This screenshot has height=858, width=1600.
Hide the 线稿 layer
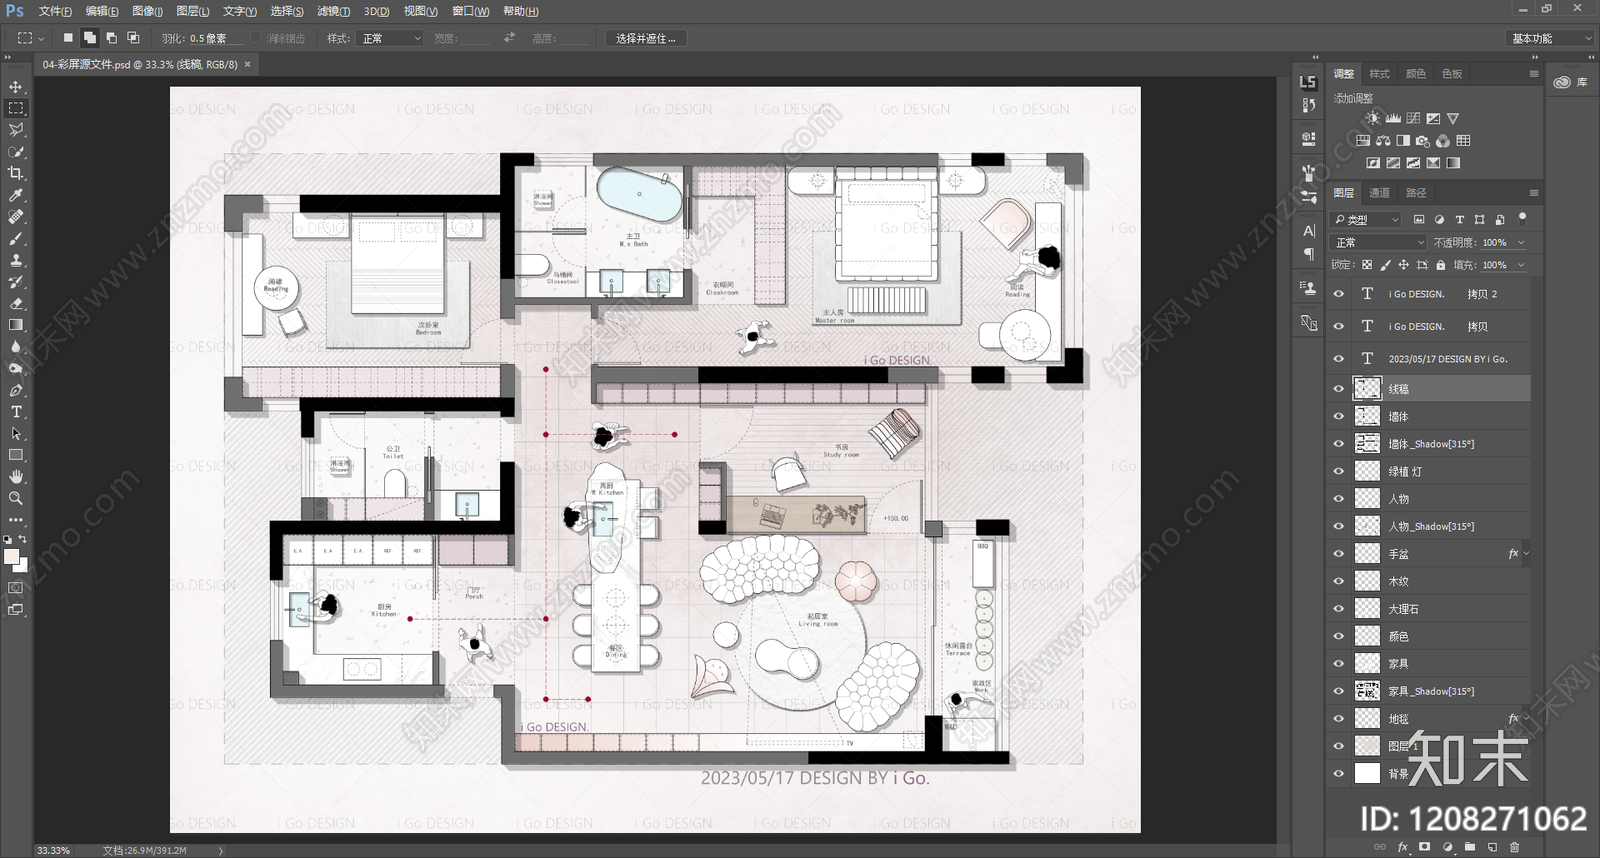point(1339,389)
